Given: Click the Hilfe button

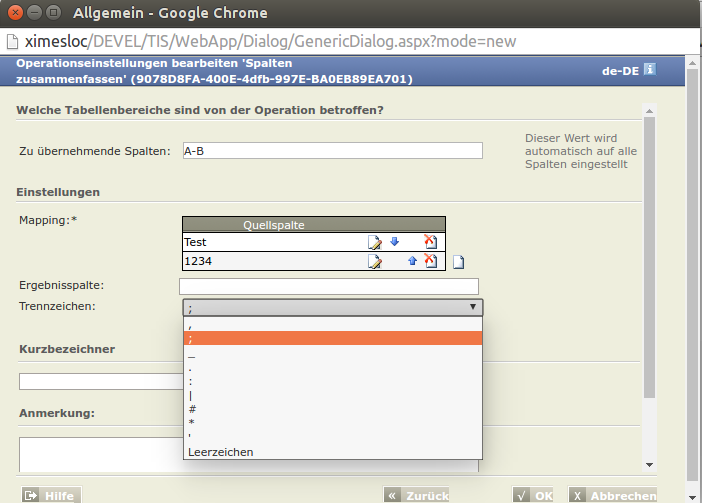Looking at the screenshot, I should 51,495.
